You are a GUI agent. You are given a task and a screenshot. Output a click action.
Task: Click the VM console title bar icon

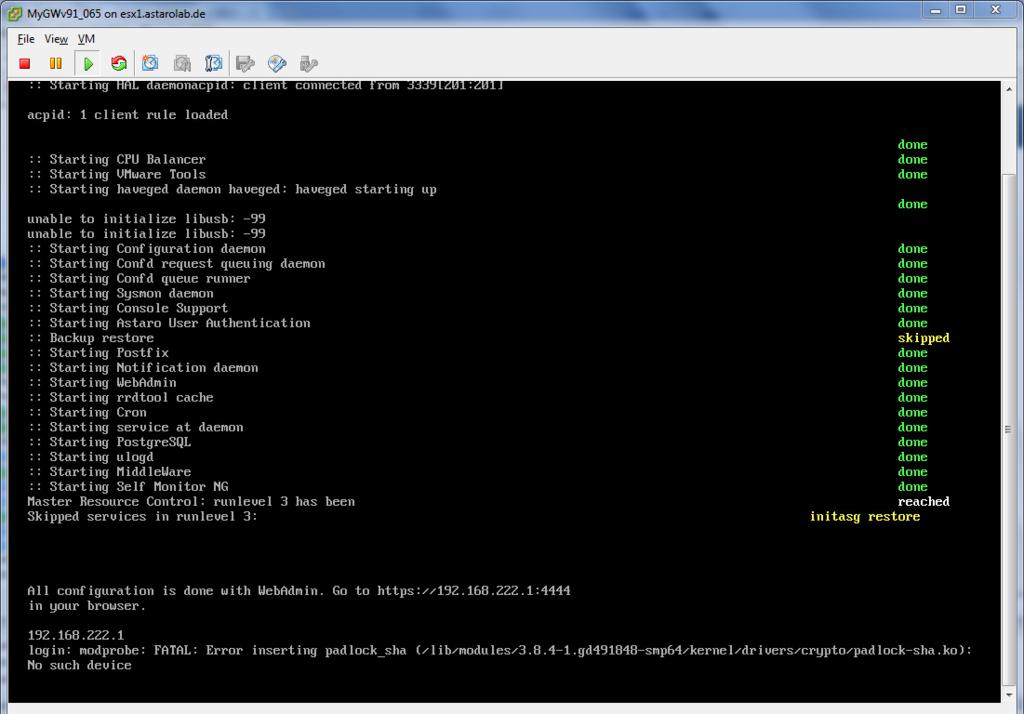(14, 14)
